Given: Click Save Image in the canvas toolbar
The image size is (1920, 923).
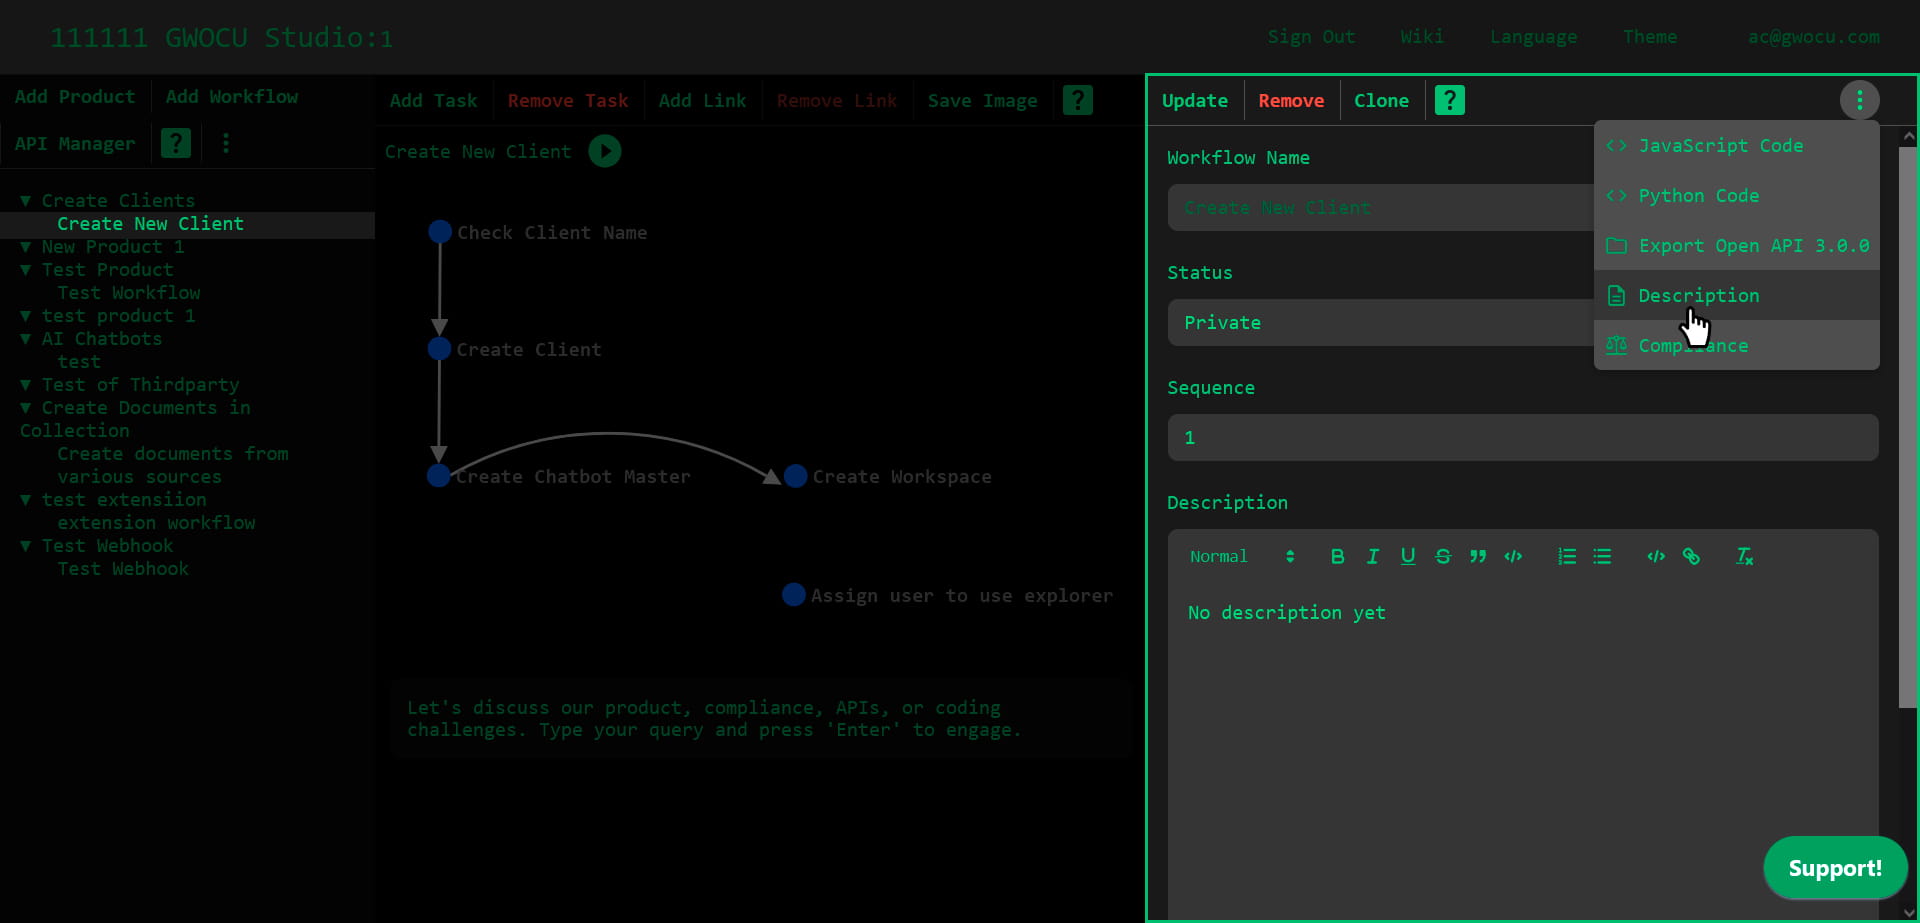Looking at the screenshot, I should (x=982, y=100).
